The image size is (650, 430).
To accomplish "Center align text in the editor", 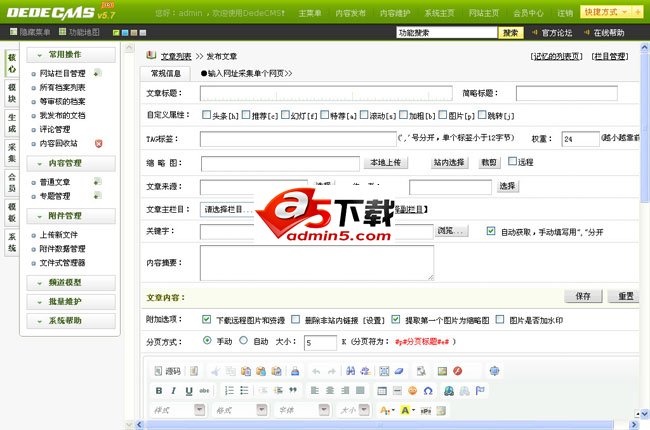I will click(330, 391).
